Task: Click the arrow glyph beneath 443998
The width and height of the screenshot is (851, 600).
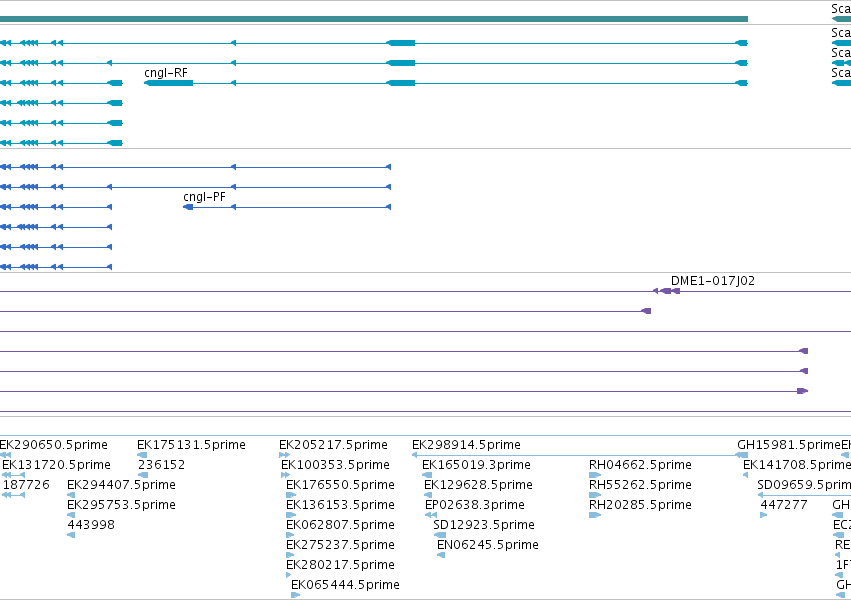Action: [x=71, y=535]
